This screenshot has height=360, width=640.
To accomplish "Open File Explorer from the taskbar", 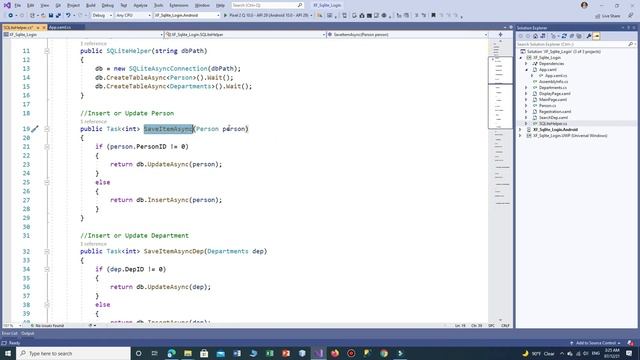I will tap(188, 353).
